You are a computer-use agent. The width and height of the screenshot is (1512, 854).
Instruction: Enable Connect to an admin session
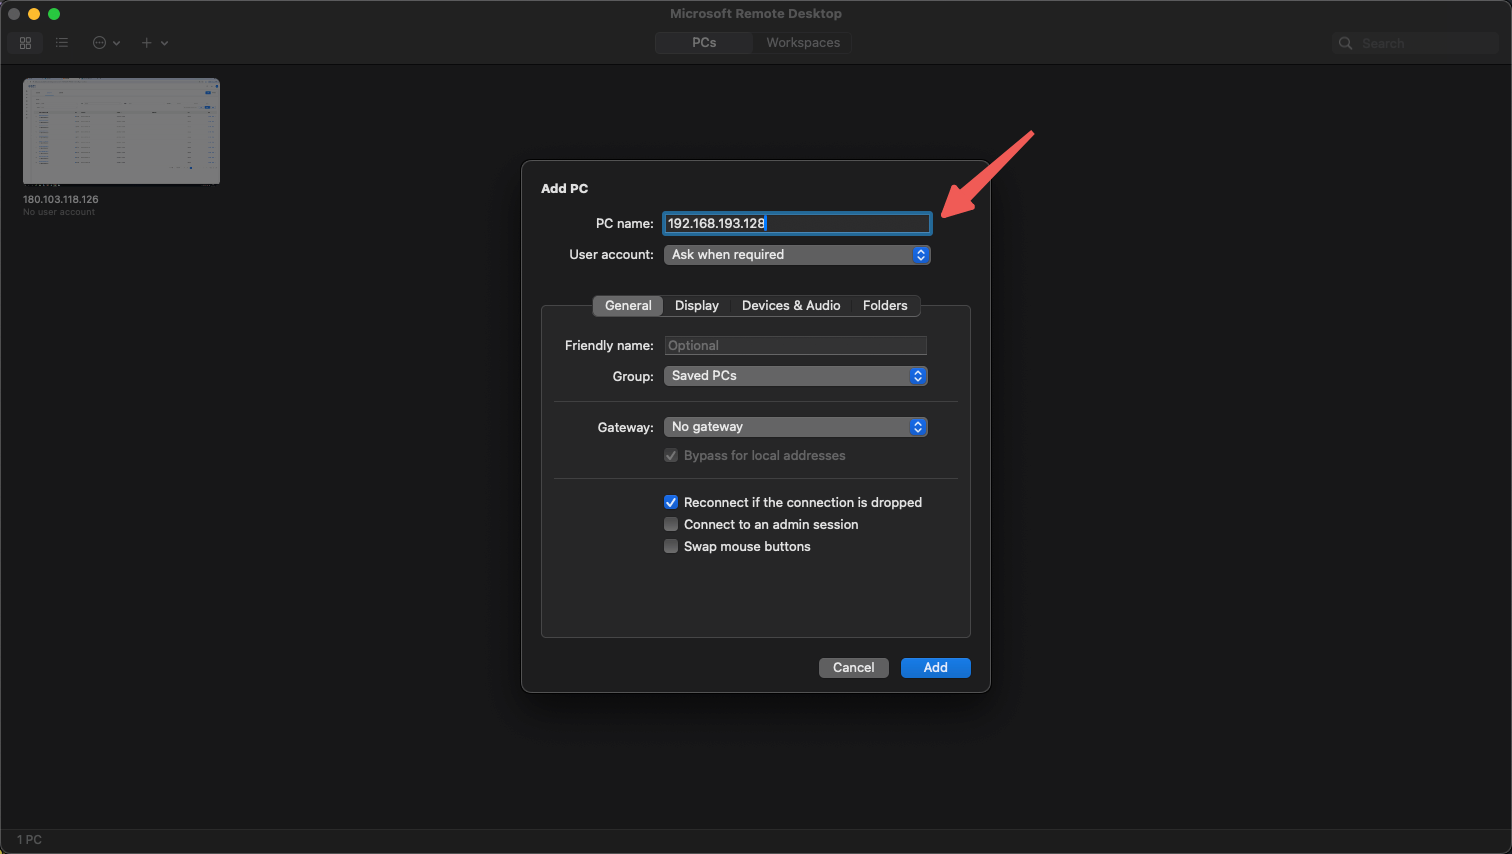[671, 525]
